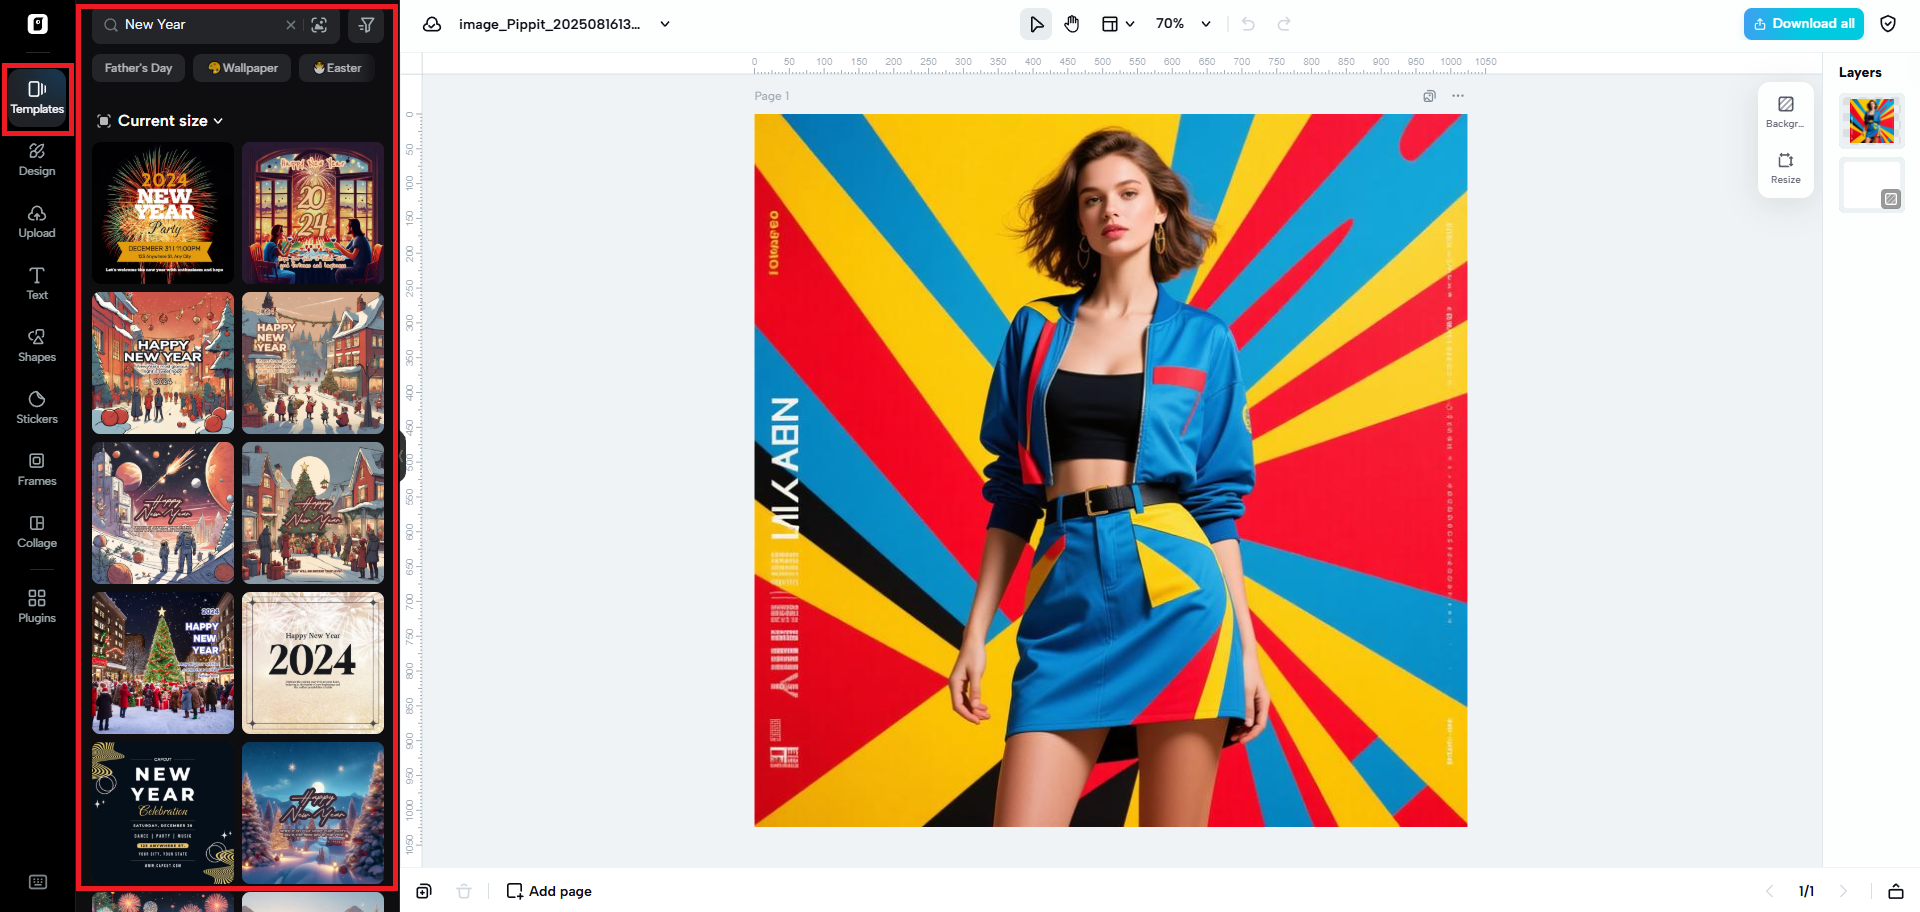
Task: Open the Resize tool on the canvas panel
Action: click(x=1785, y=167)
